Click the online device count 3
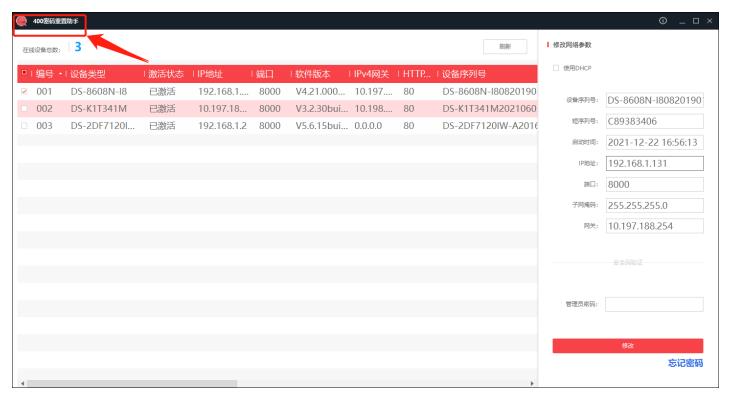The height and width of the screenshot is (396, 734). 78,47
